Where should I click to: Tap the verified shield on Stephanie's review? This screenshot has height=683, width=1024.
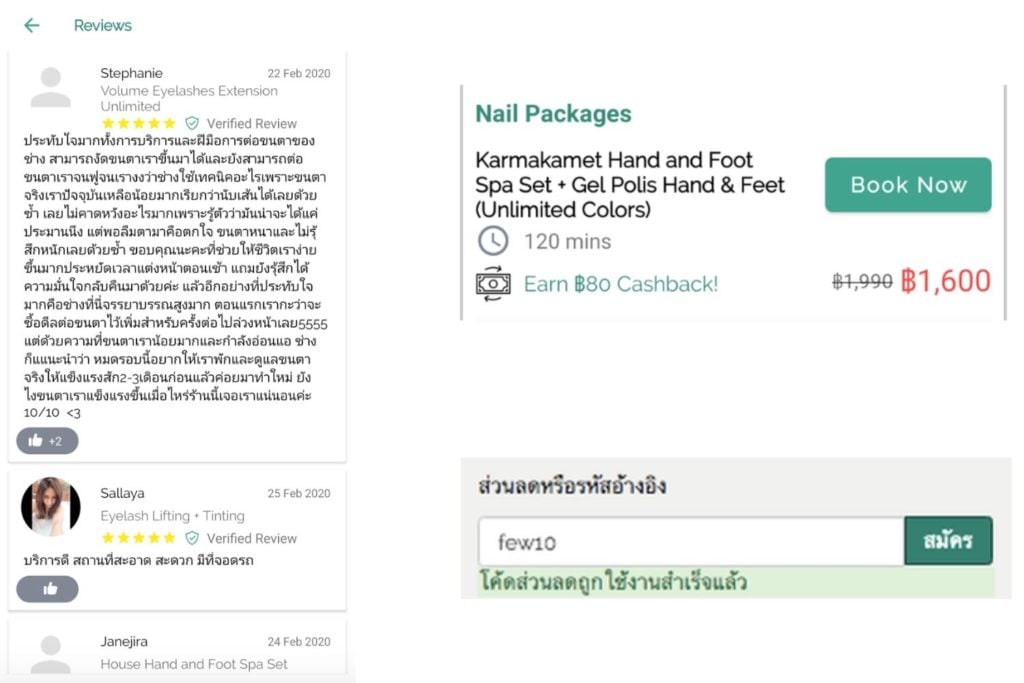click(x=192, y=123)
